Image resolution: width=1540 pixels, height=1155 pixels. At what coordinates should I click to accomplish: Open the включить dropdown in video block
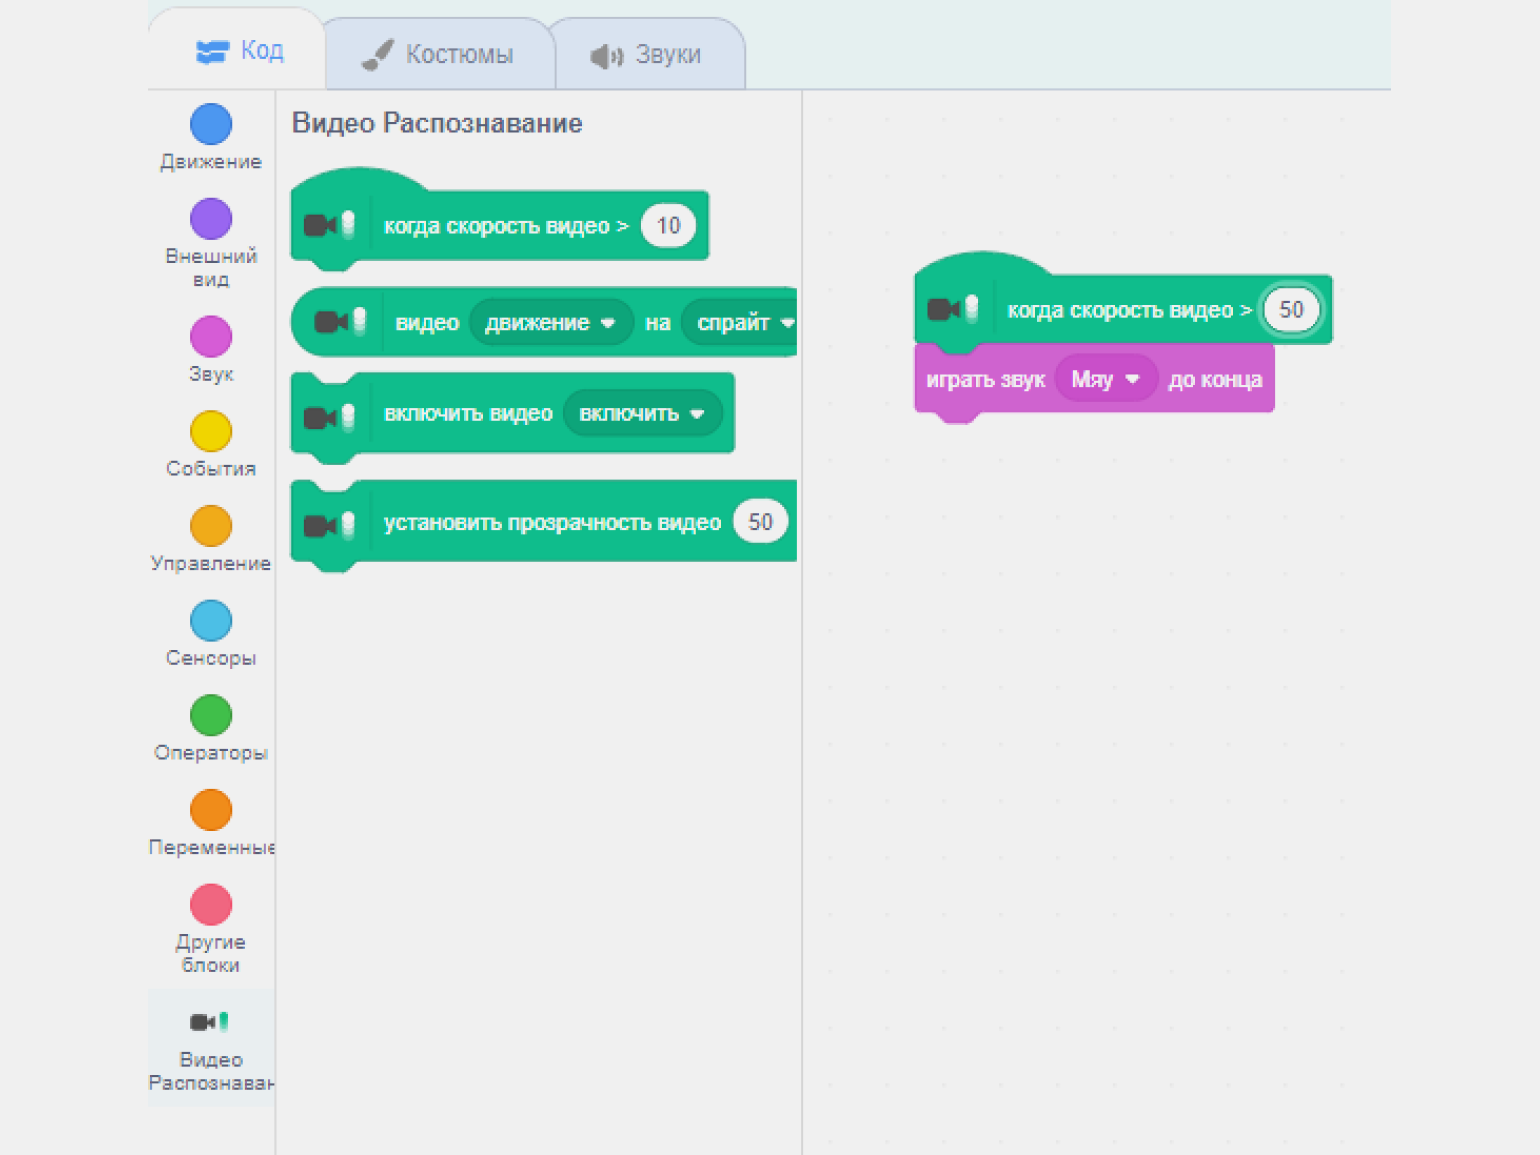click(643, 414)
